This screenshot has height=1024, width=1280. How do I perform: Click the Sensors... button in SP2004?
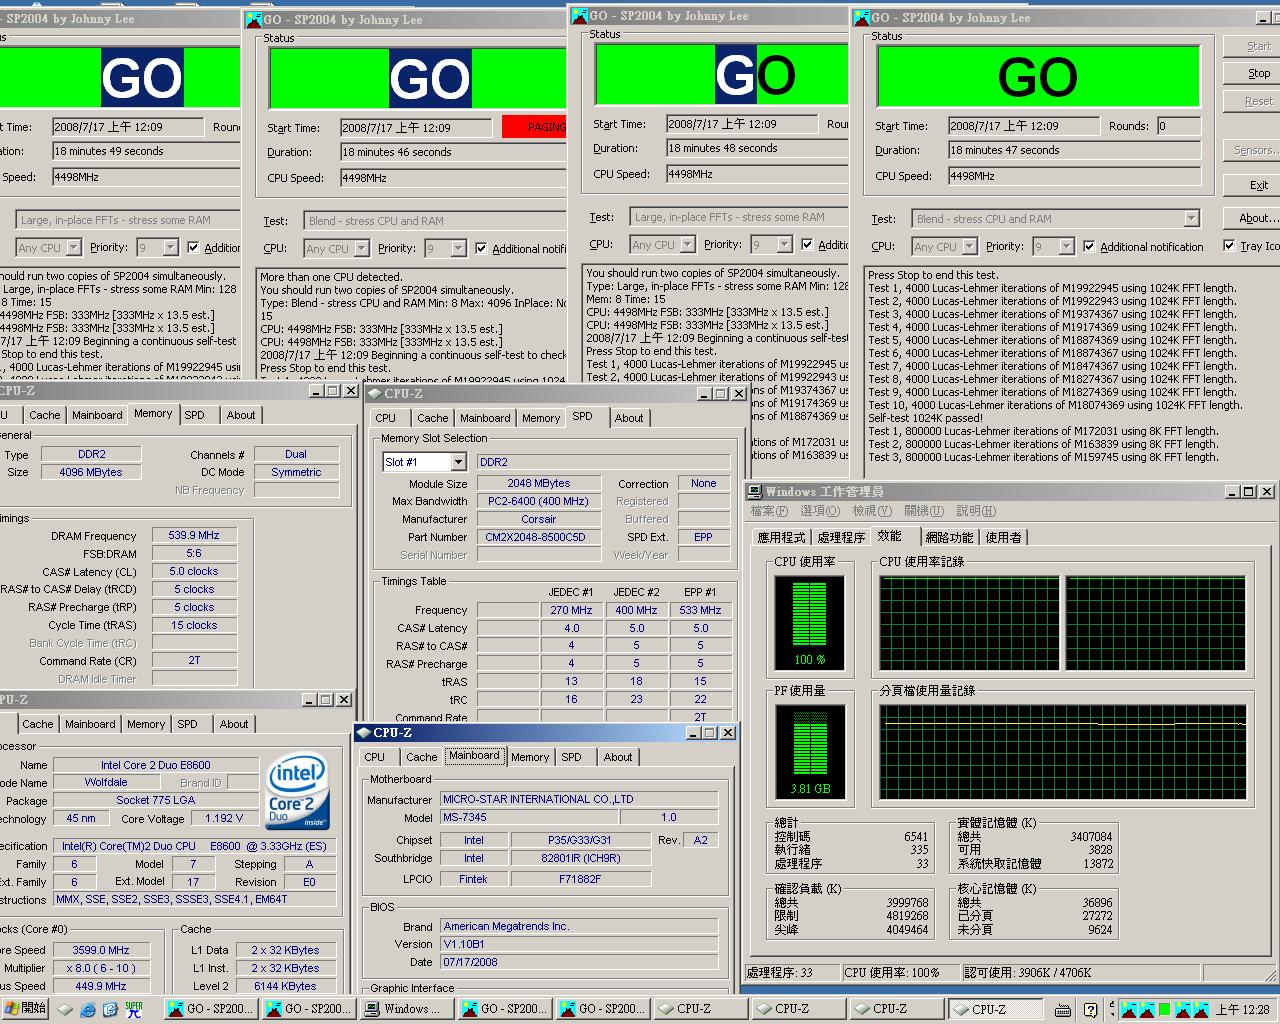(x=1254, y=150)
